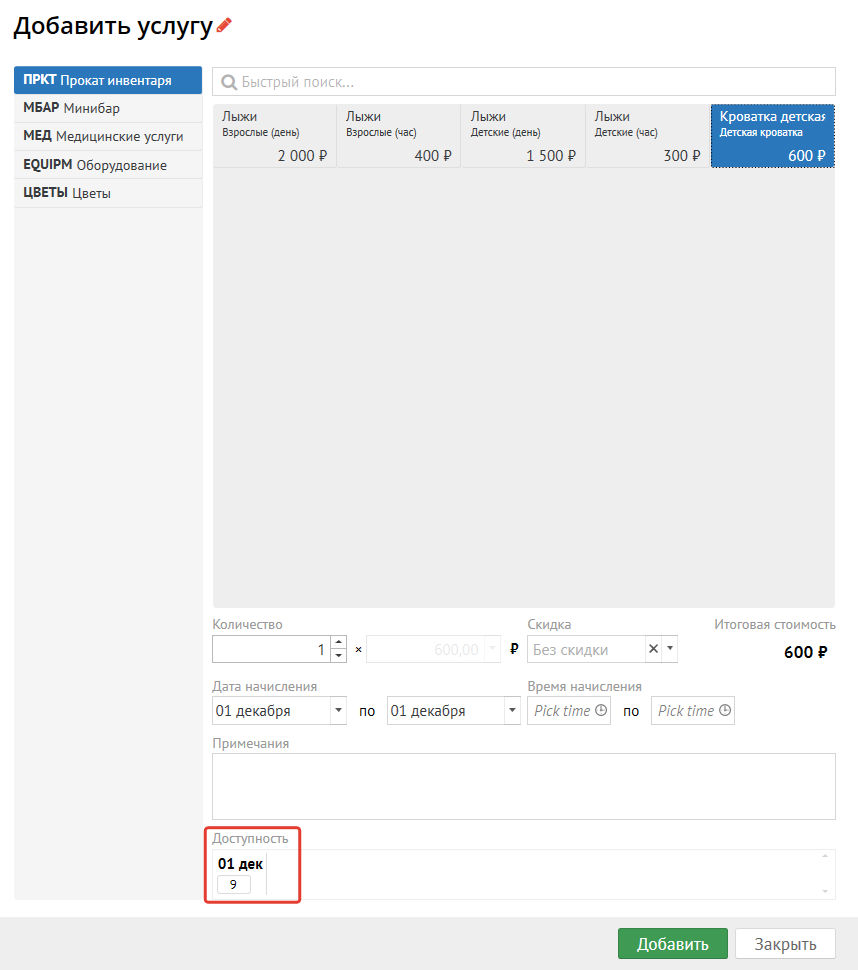Open the end date dropdown after 'по'
This screenshot has width=858, height=970.
point(512,710)
